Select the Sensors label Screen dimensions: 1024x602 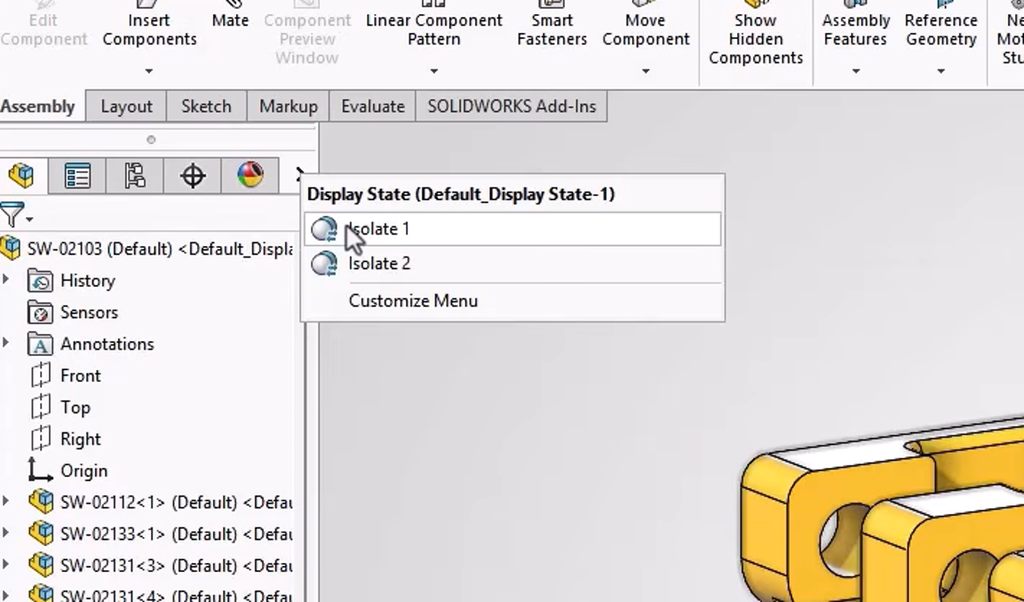click(x=89, y=313)
